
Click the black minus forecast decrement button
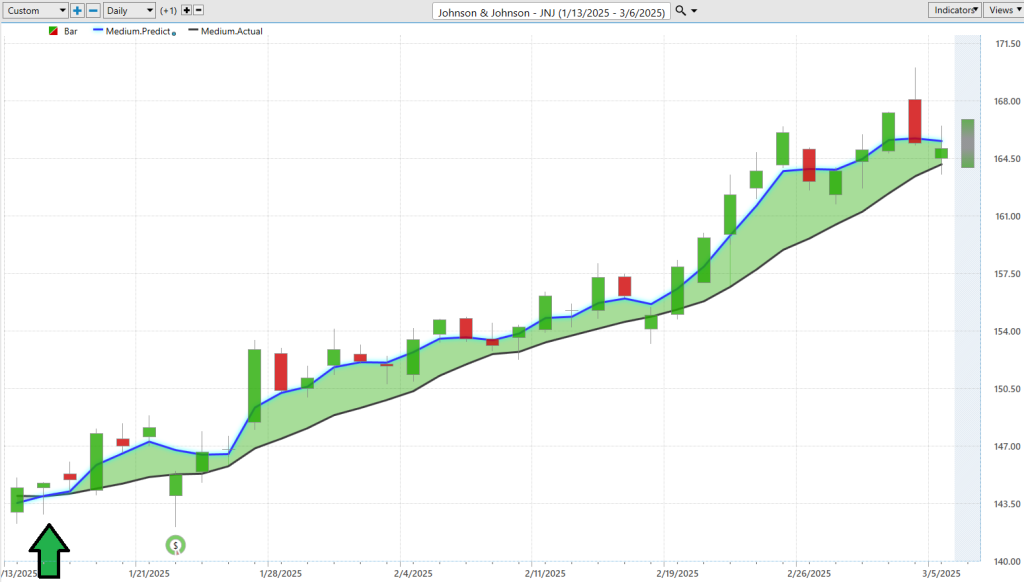(x=199, y=10)
